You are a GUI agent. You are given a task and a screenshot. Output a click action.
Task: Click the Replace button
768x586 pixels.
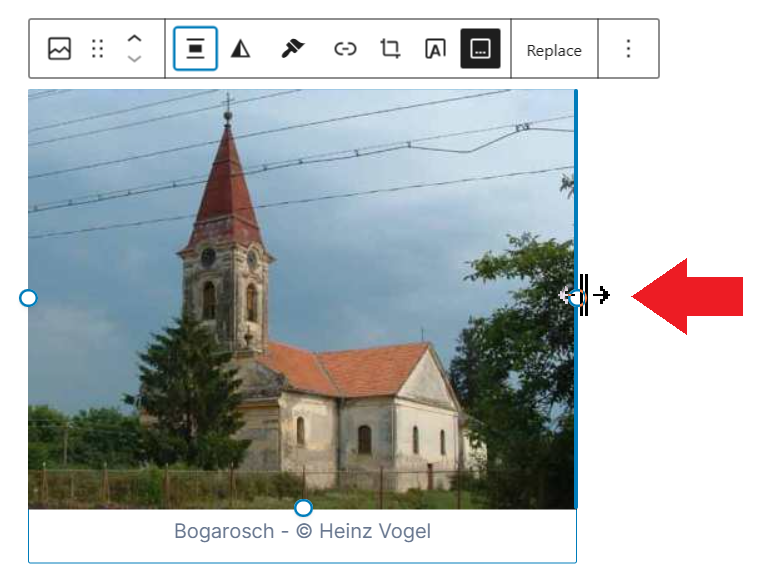point(554,50)
